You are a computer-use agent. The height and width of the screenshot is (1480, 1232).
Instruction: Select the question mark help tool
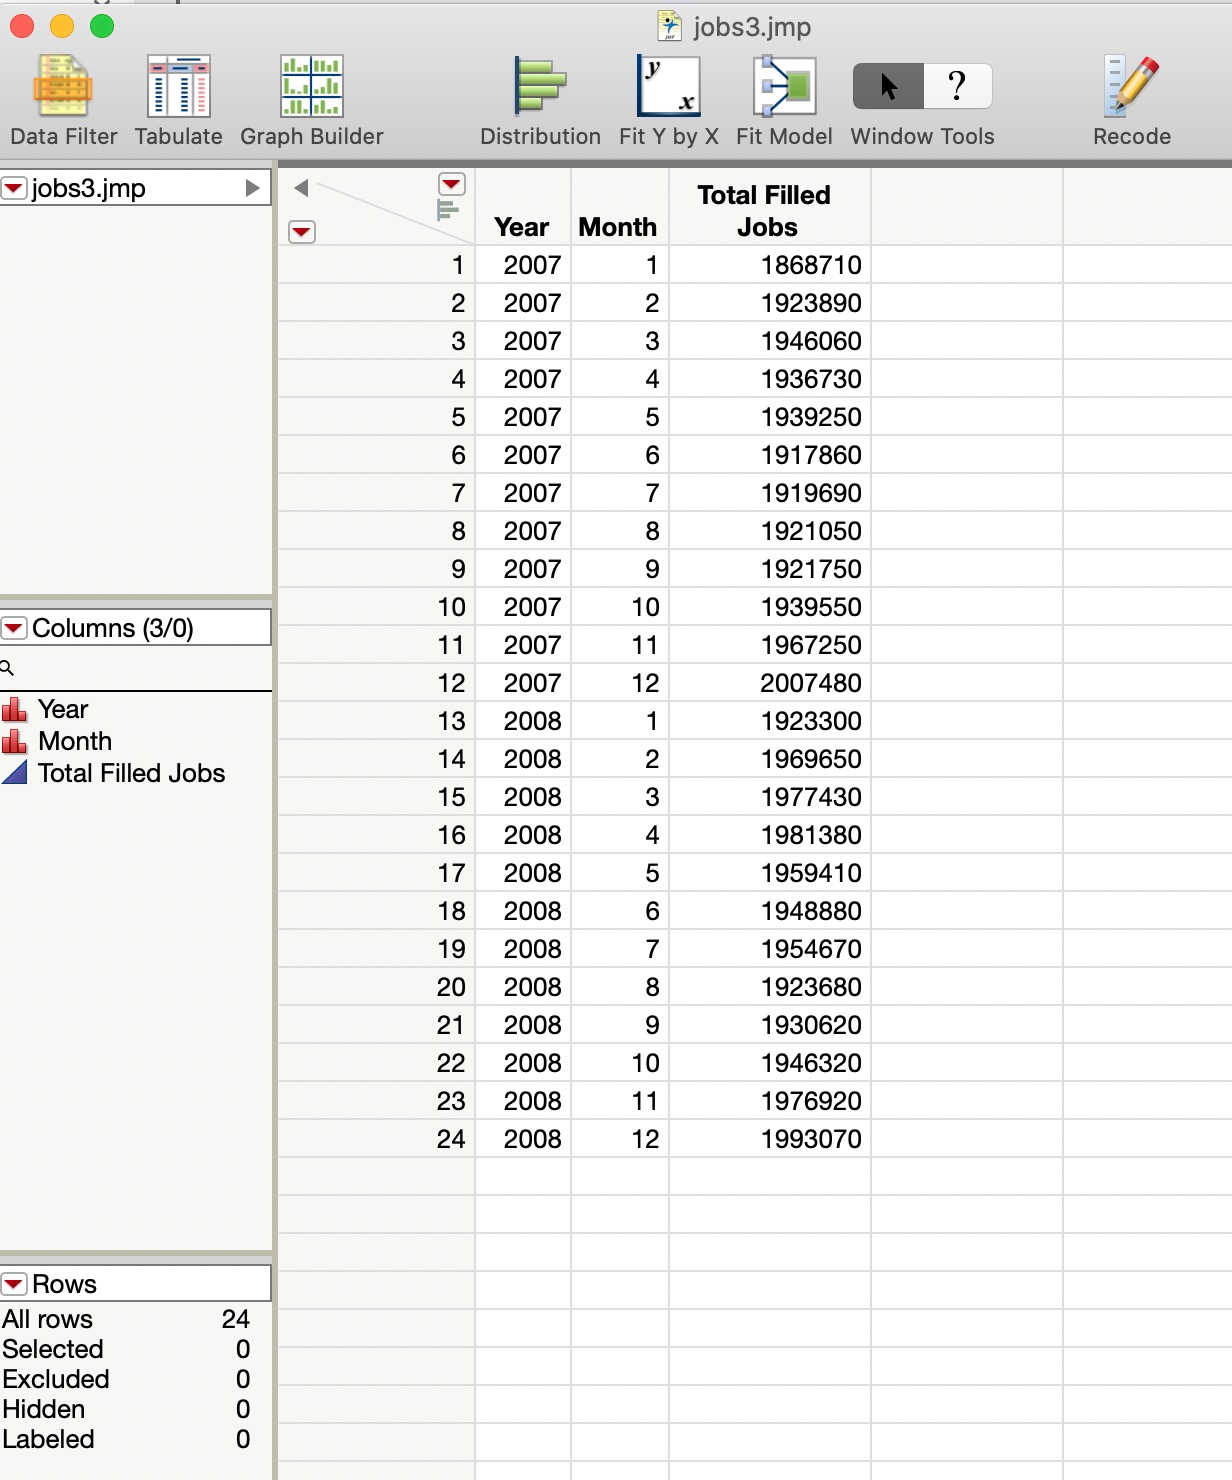(x=957, y=87)
